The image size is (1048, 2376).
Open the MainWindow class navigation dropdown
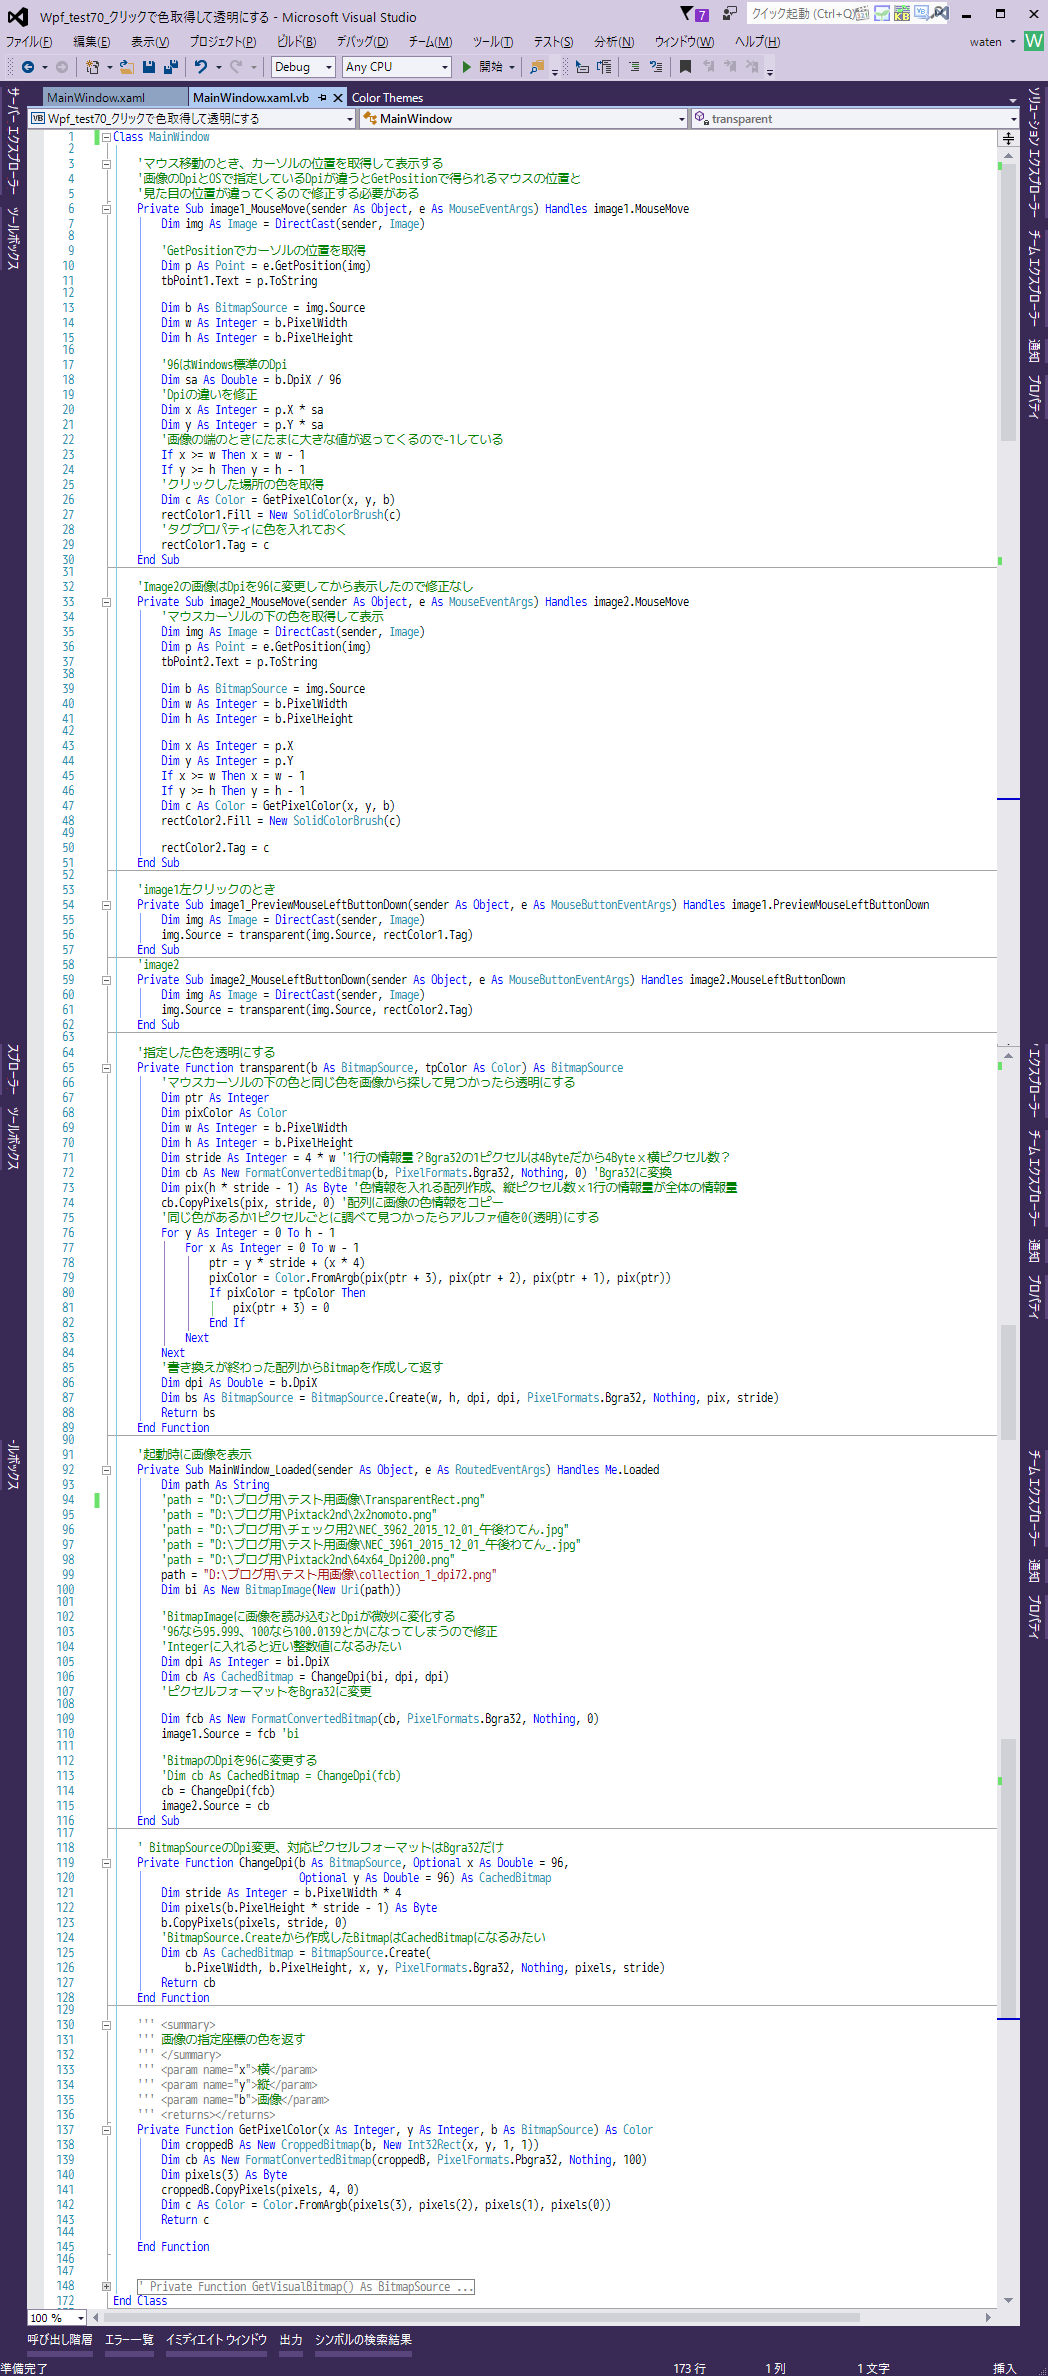pyautogui.click(x=524, y=118)
